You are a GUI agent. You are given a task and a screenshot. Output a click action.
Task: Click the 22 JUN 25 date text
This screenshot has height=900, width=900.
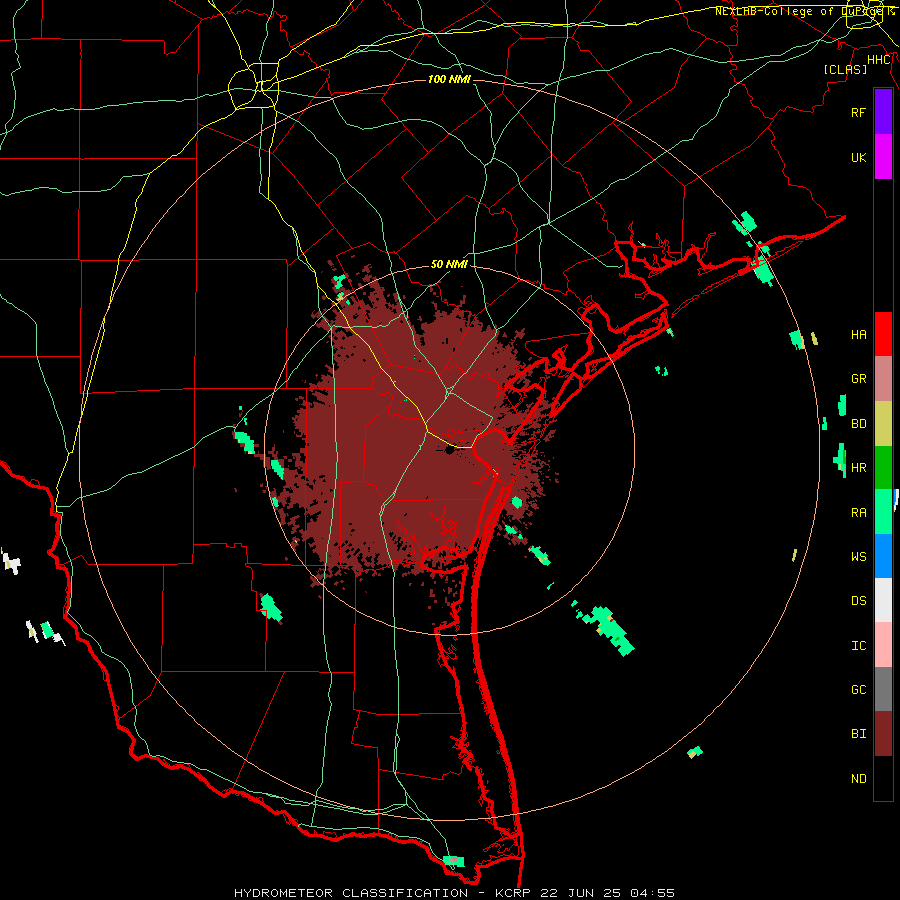[x=580, y=893]
